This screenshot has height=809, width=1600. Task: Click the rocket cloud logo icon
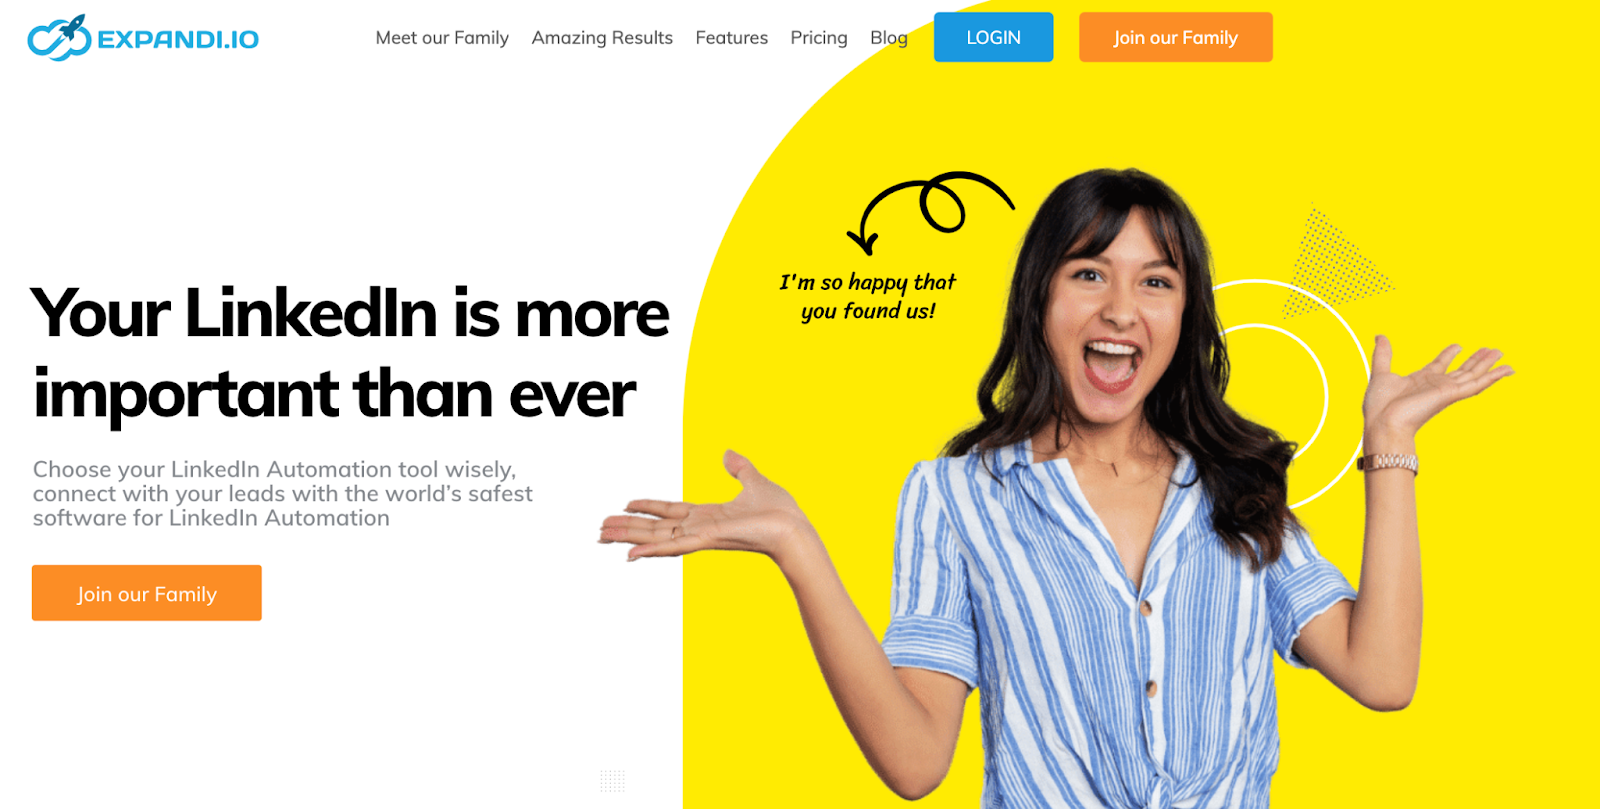click(x=59, y=38)
